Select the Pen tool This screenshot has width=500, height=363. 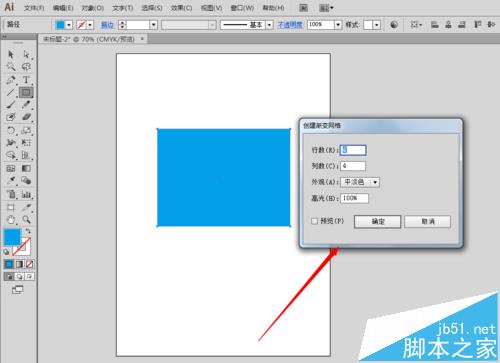coord(11,80)
